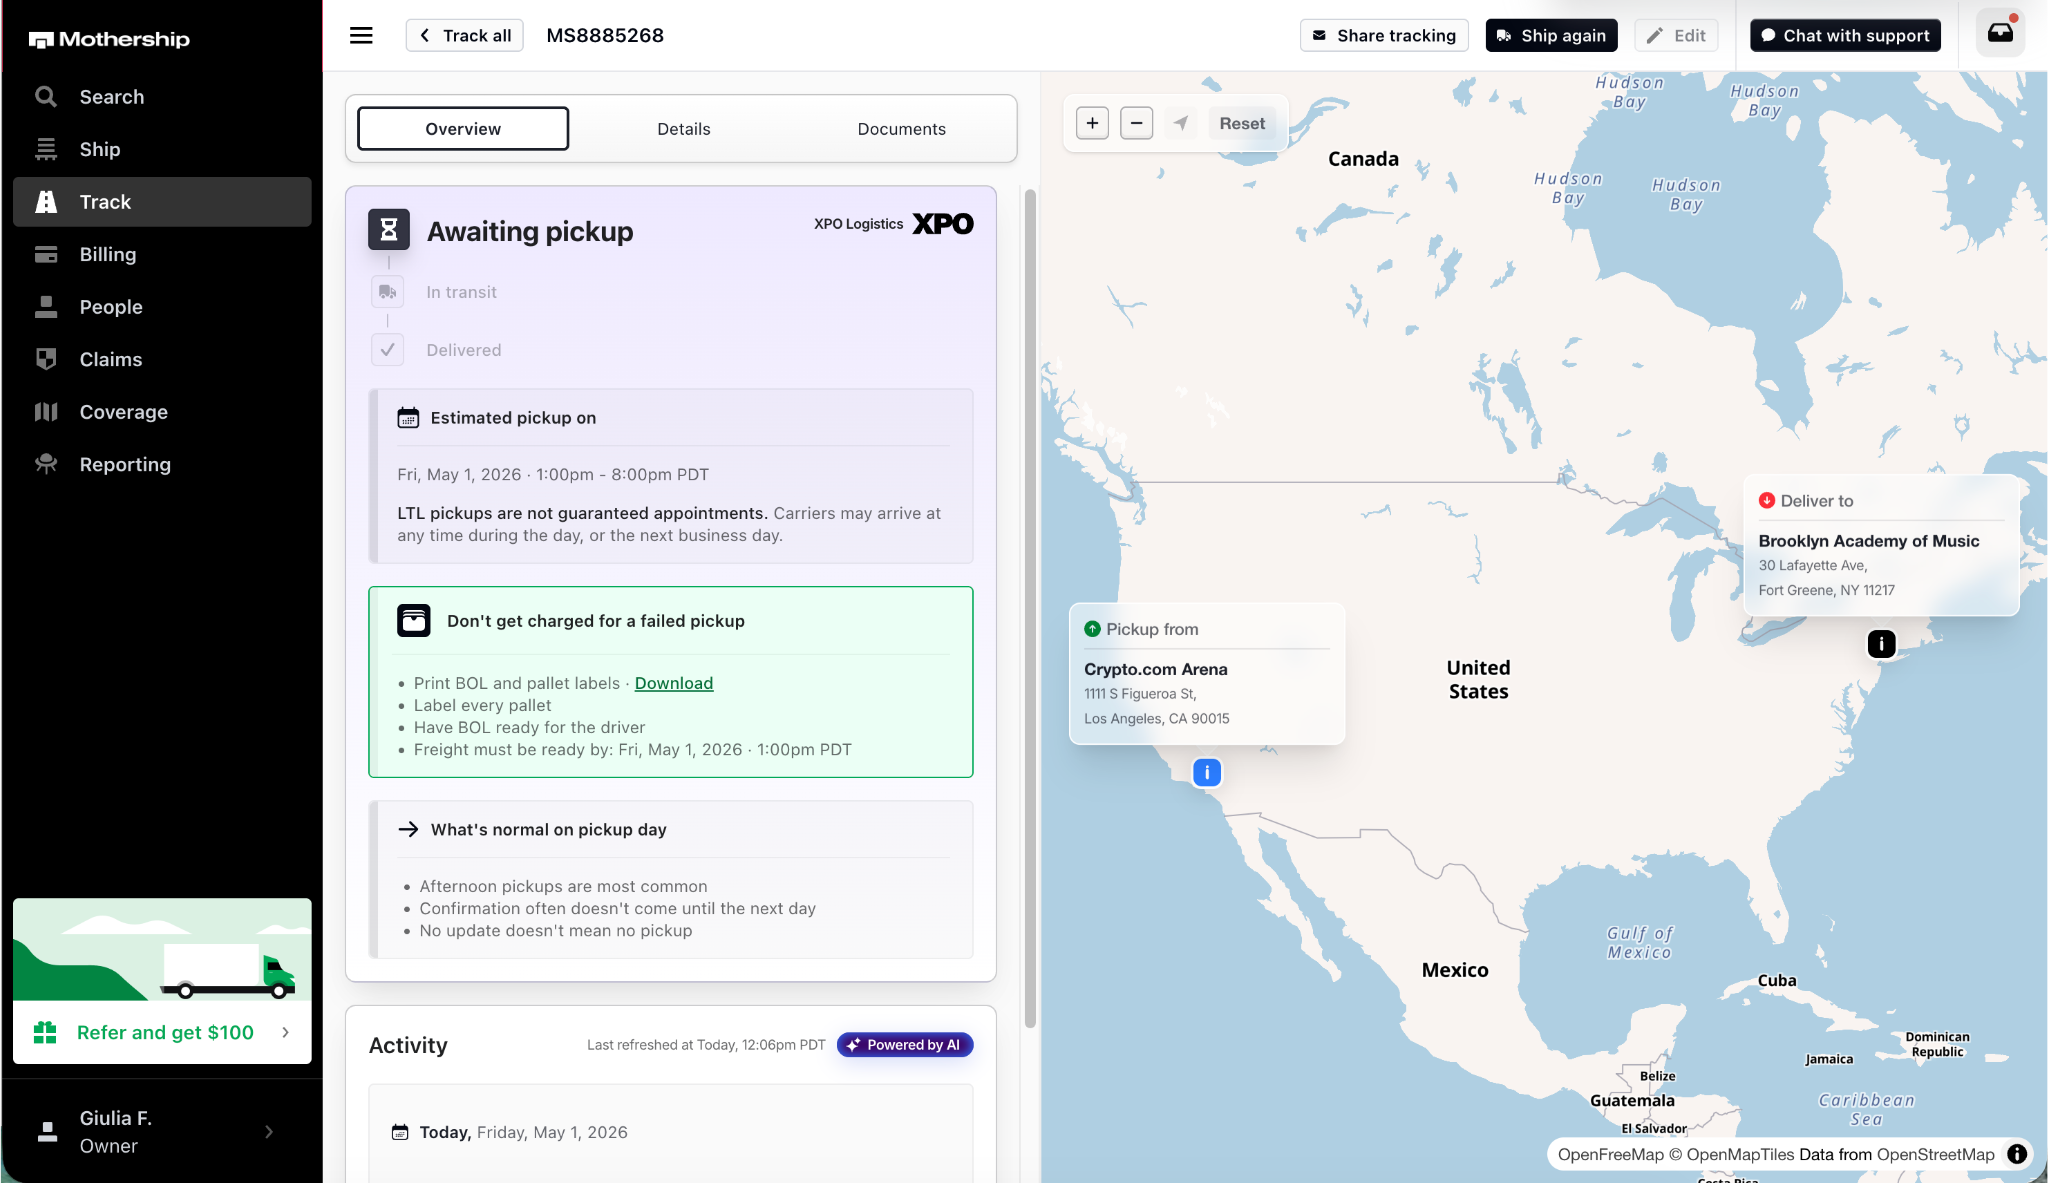
Task: Click the Deliver to red arrow icon
Action: click(x=1767, y=500)
